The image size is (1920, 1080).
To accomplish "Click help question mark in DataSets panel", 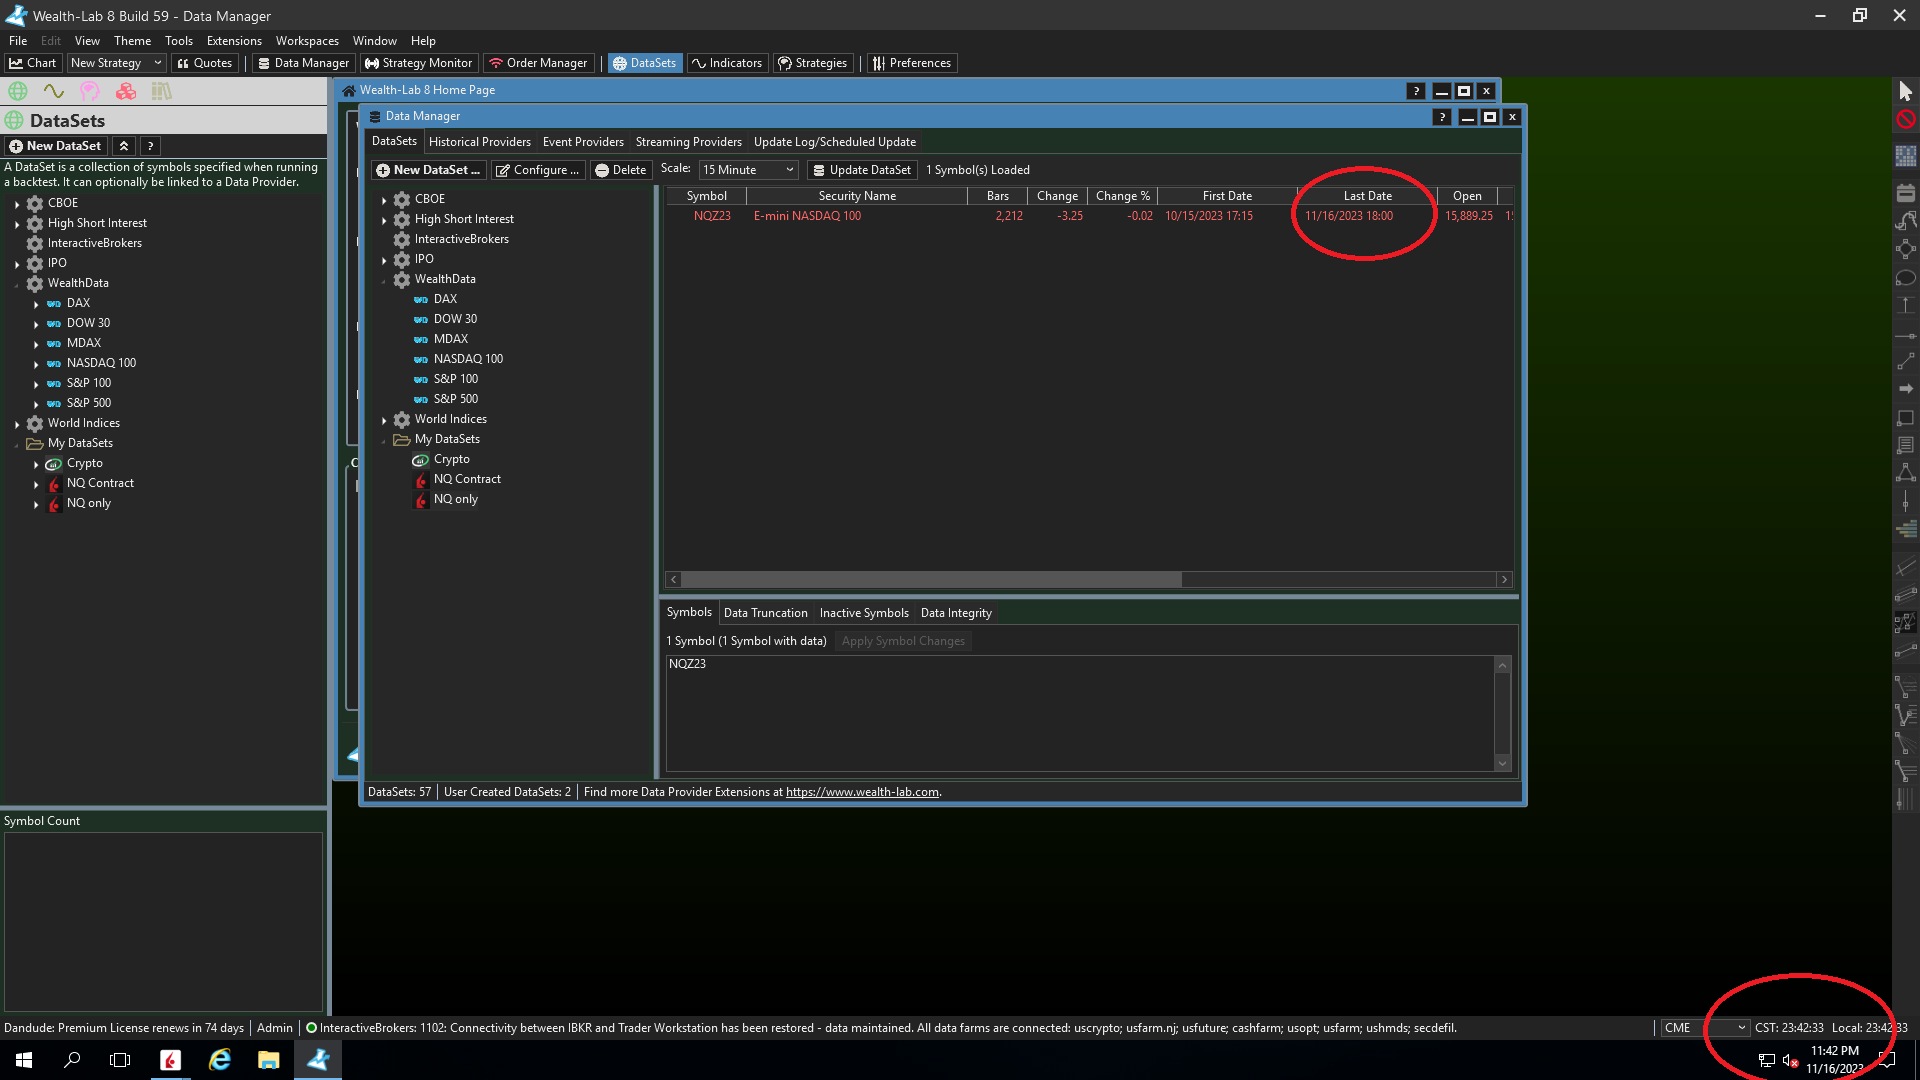I will pos(150,146).
